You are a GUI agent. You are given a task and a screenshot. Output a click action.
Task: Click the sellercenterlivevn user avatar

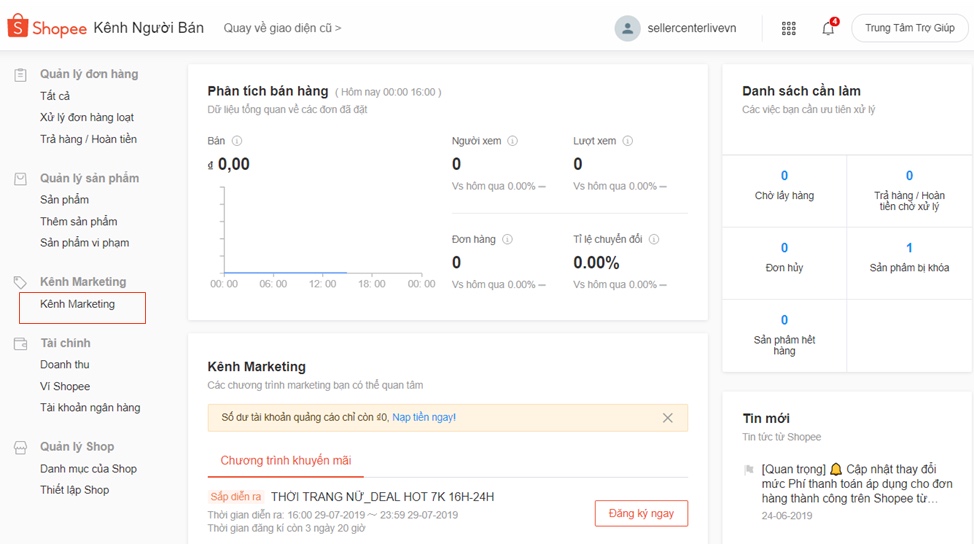click(x=627, y=28)
